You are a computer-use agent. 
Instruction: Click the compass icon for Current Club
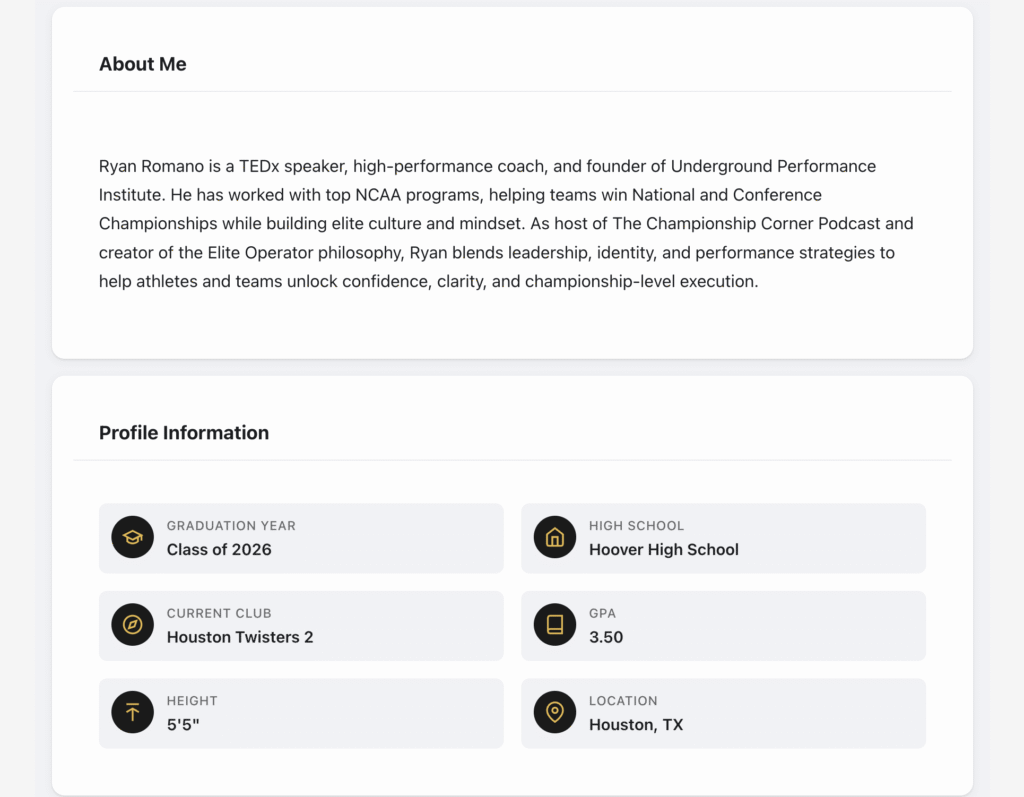(132, 625)
